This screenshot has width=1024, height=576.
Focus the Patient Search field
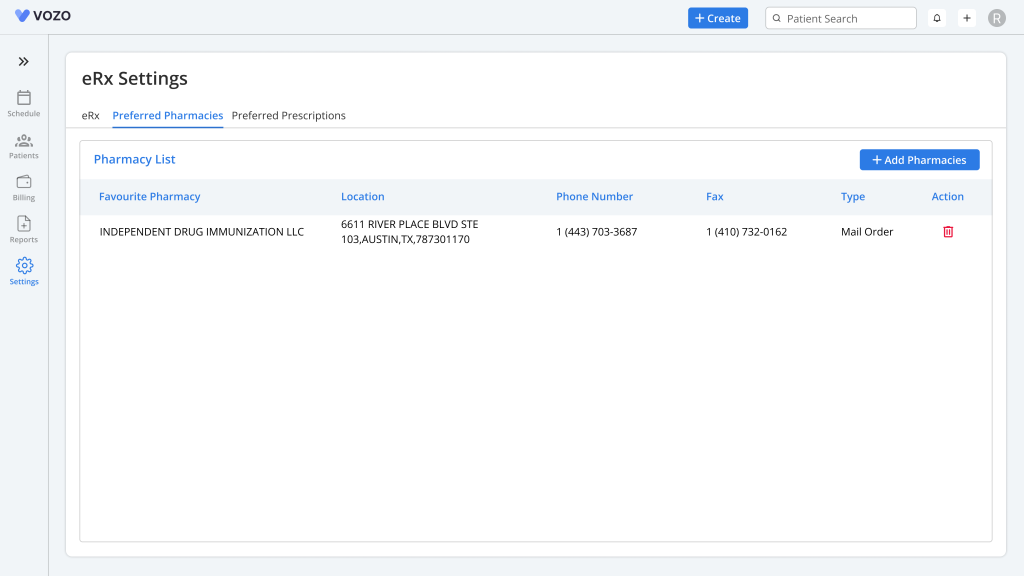click(x=845, y=18)
